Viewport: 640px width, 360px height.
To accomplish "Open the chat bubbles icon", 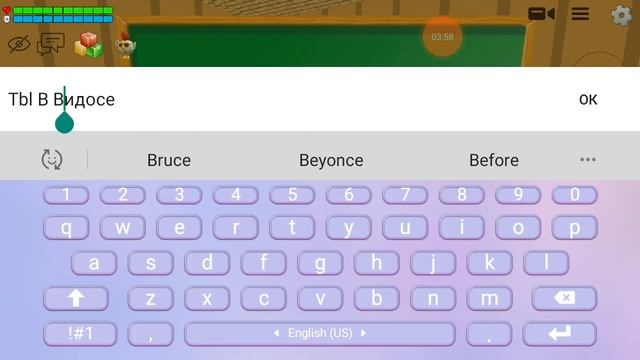I will click(x=51, y=44).
